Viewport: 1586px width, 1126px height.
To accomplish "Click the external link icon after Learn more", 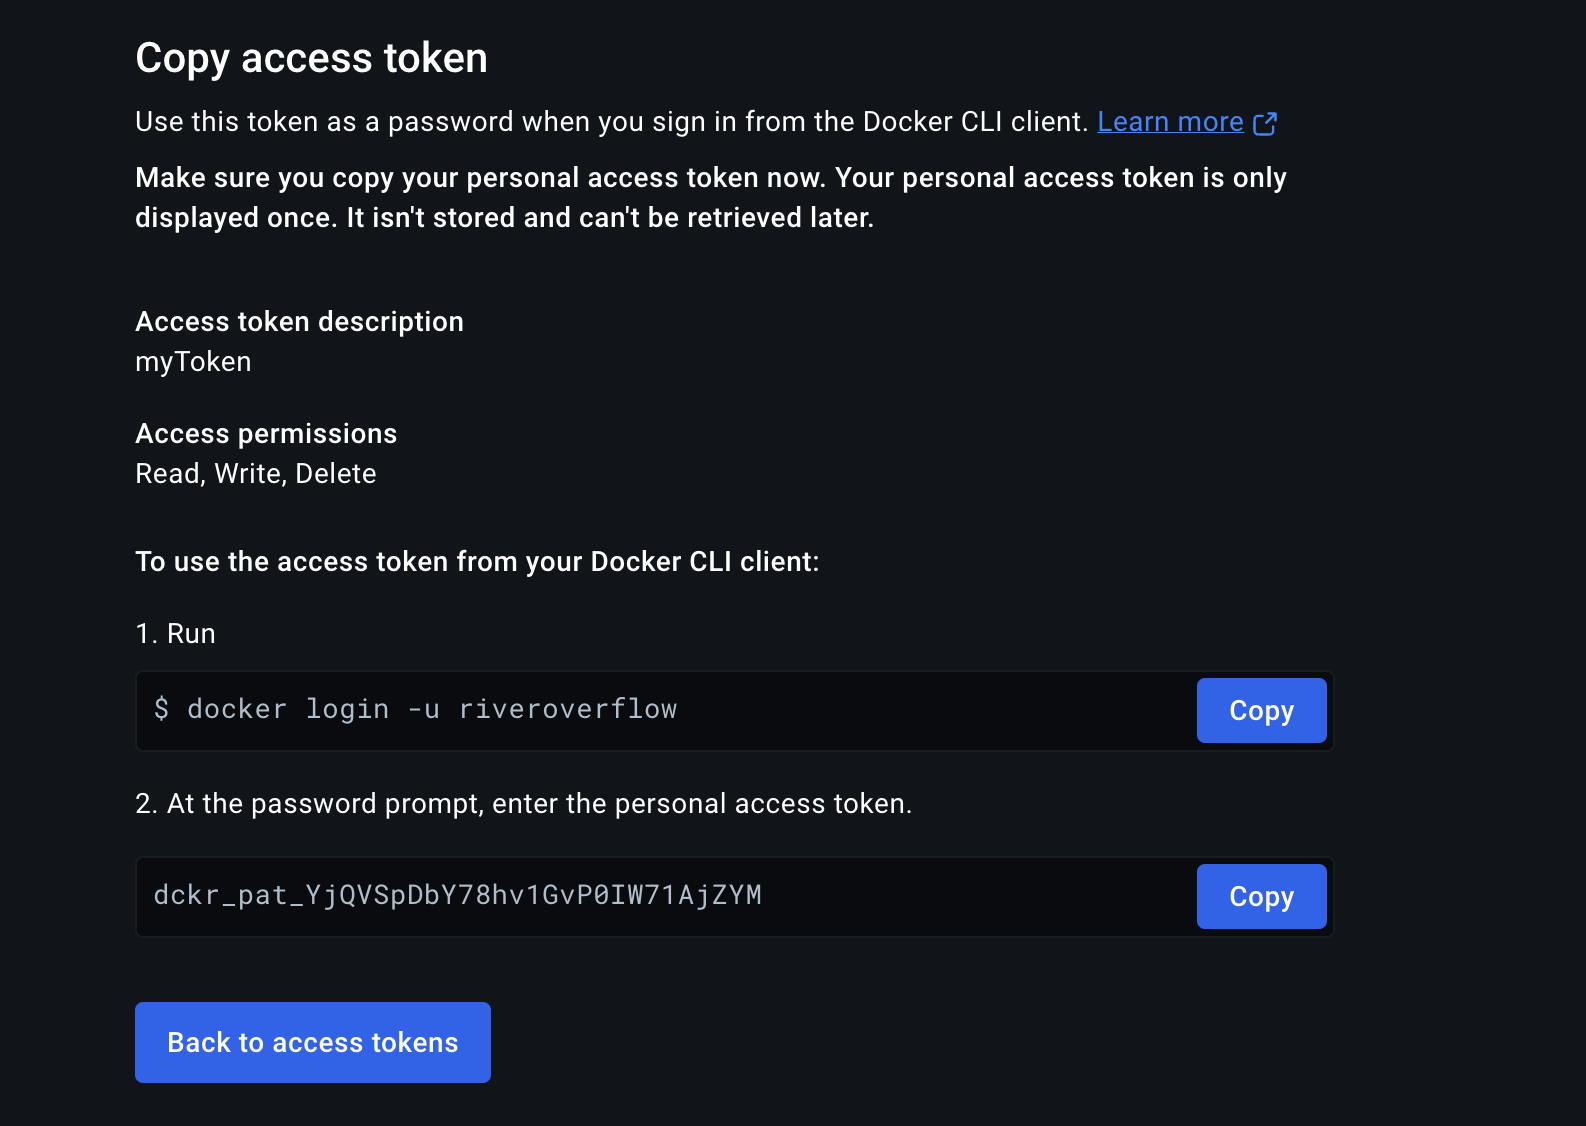I will click(x=1265, y=123).
